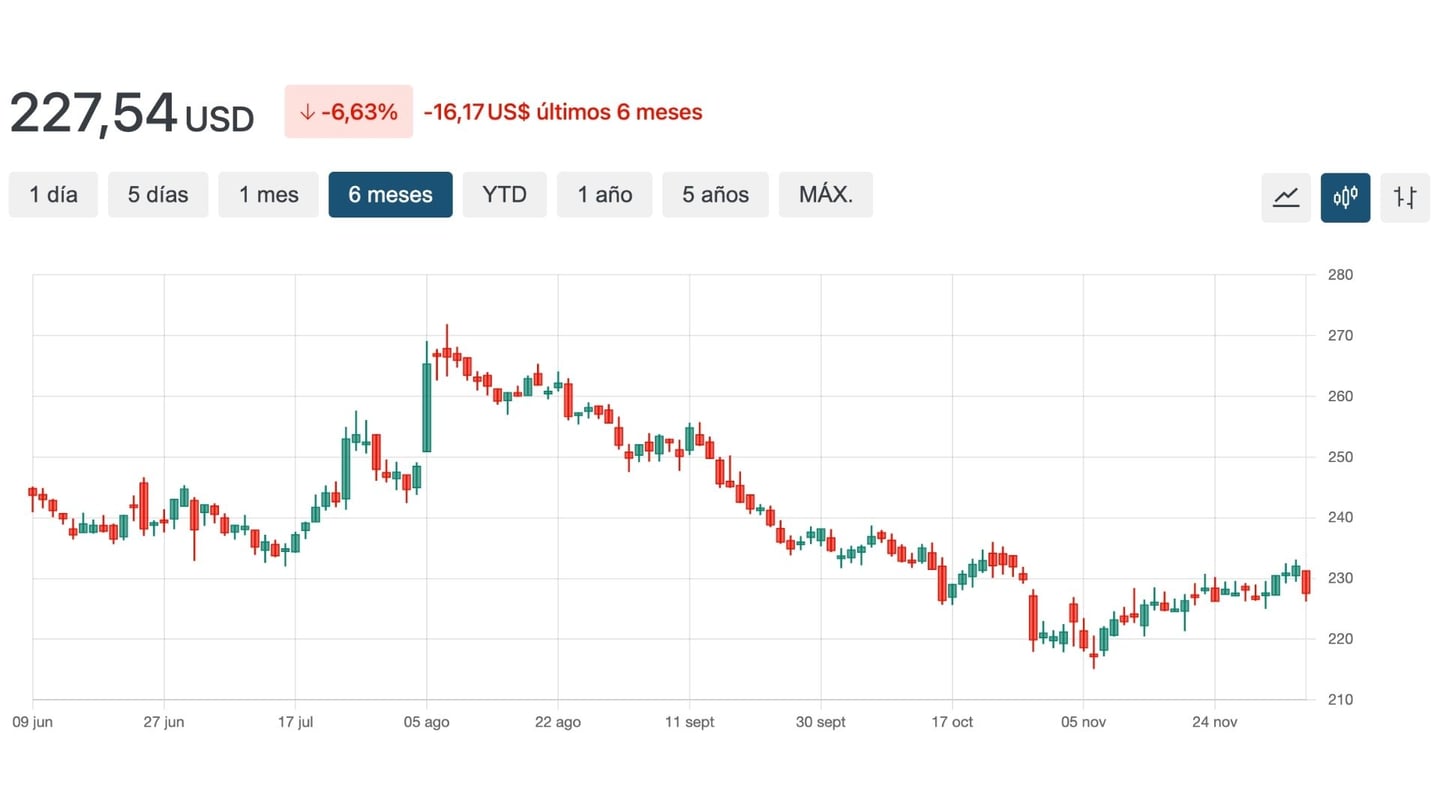The width and height of the screenshot is (1440, 810).
Task: Click the tall green candle at 05 ago
Action: tap(427, 407)
